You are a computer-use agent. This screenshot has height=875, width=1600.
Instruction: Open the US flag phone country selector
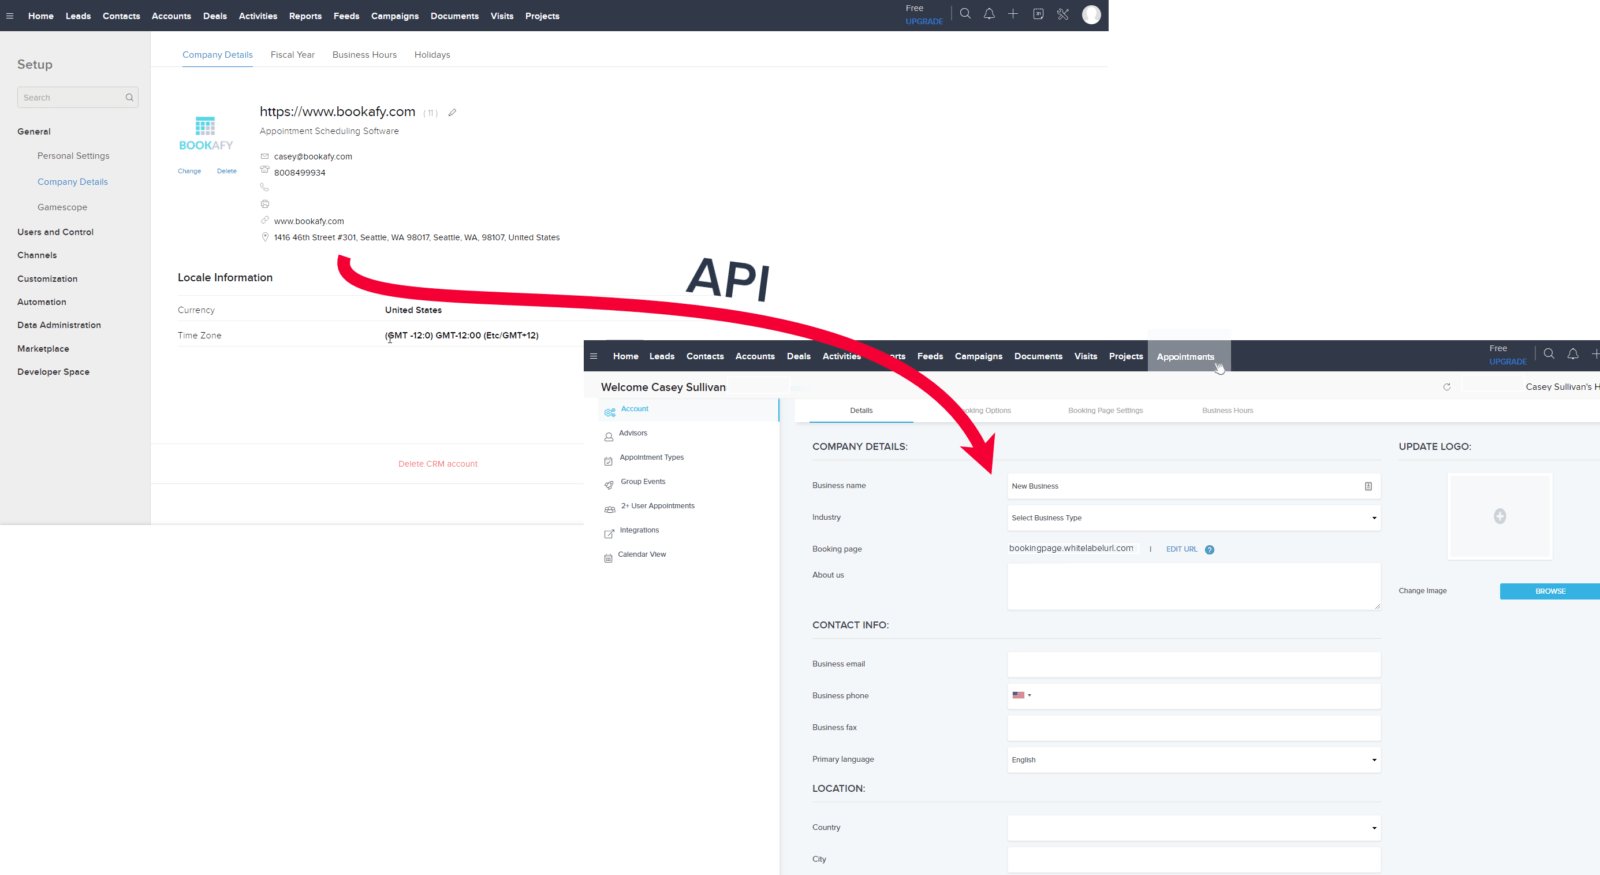[1021, 695]
